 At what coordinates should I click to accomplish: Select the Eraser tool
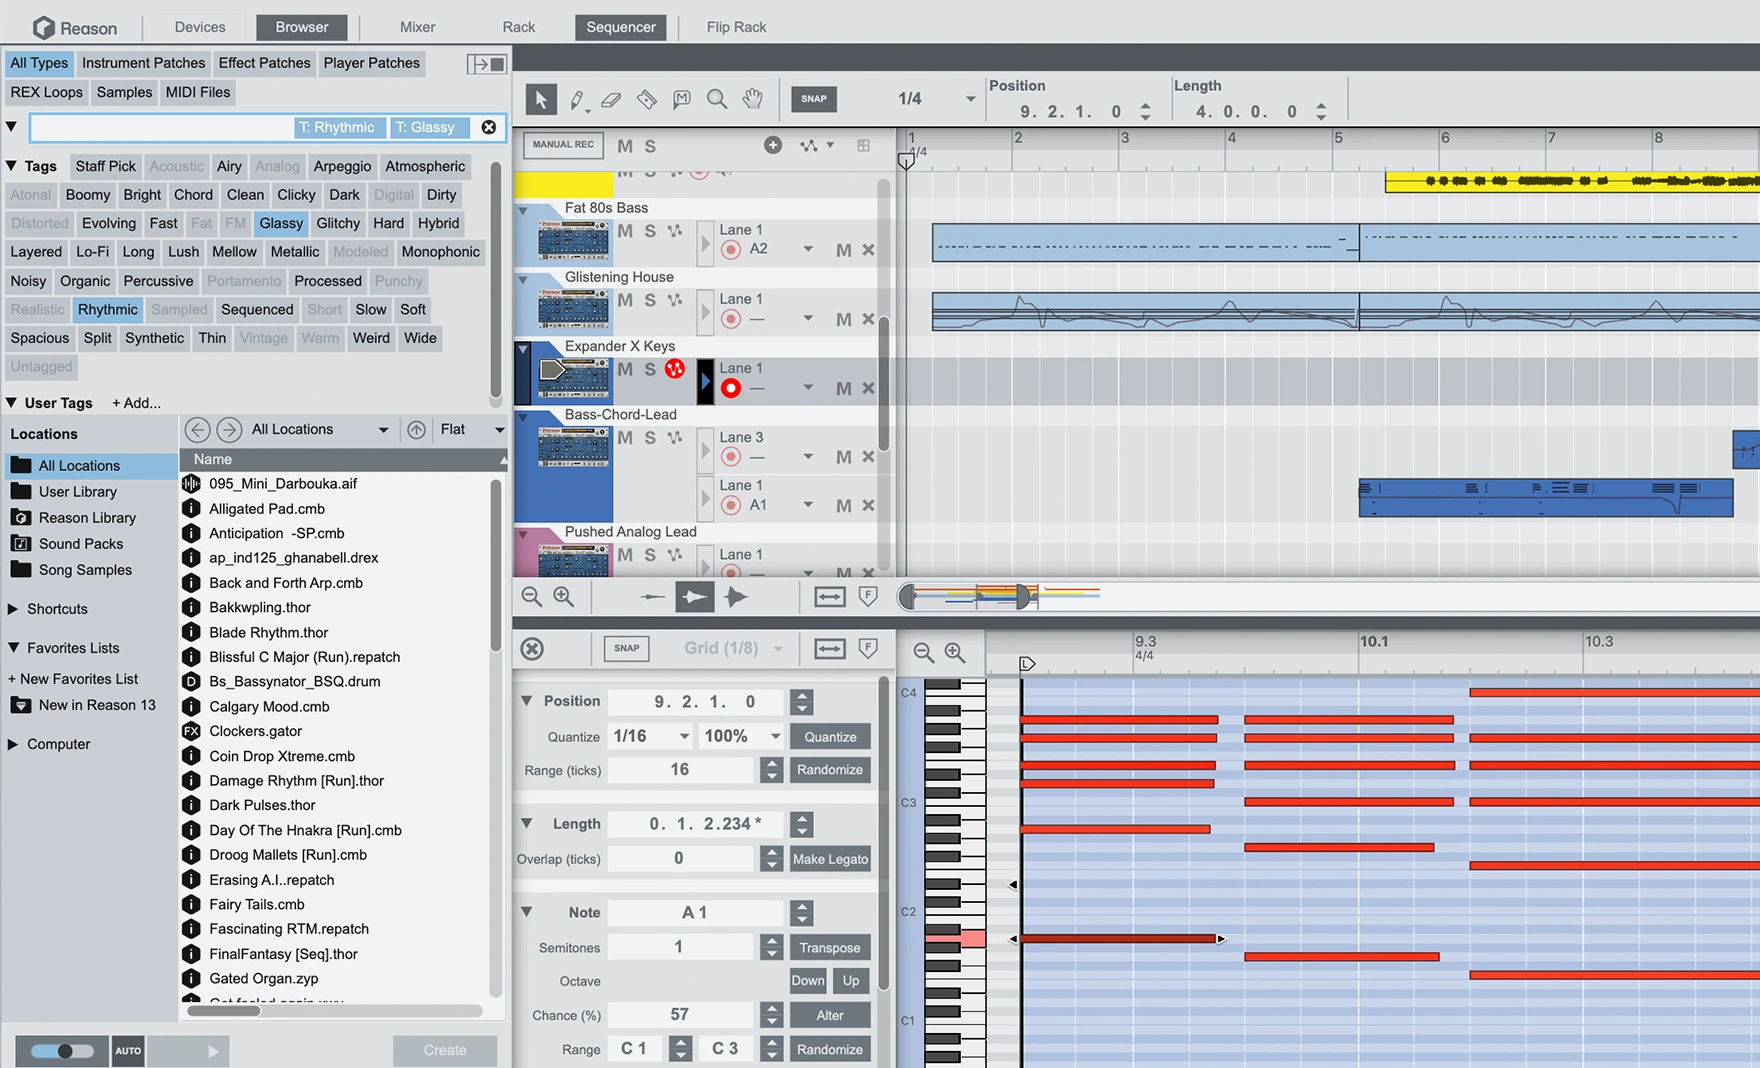(x=611, y=99)
